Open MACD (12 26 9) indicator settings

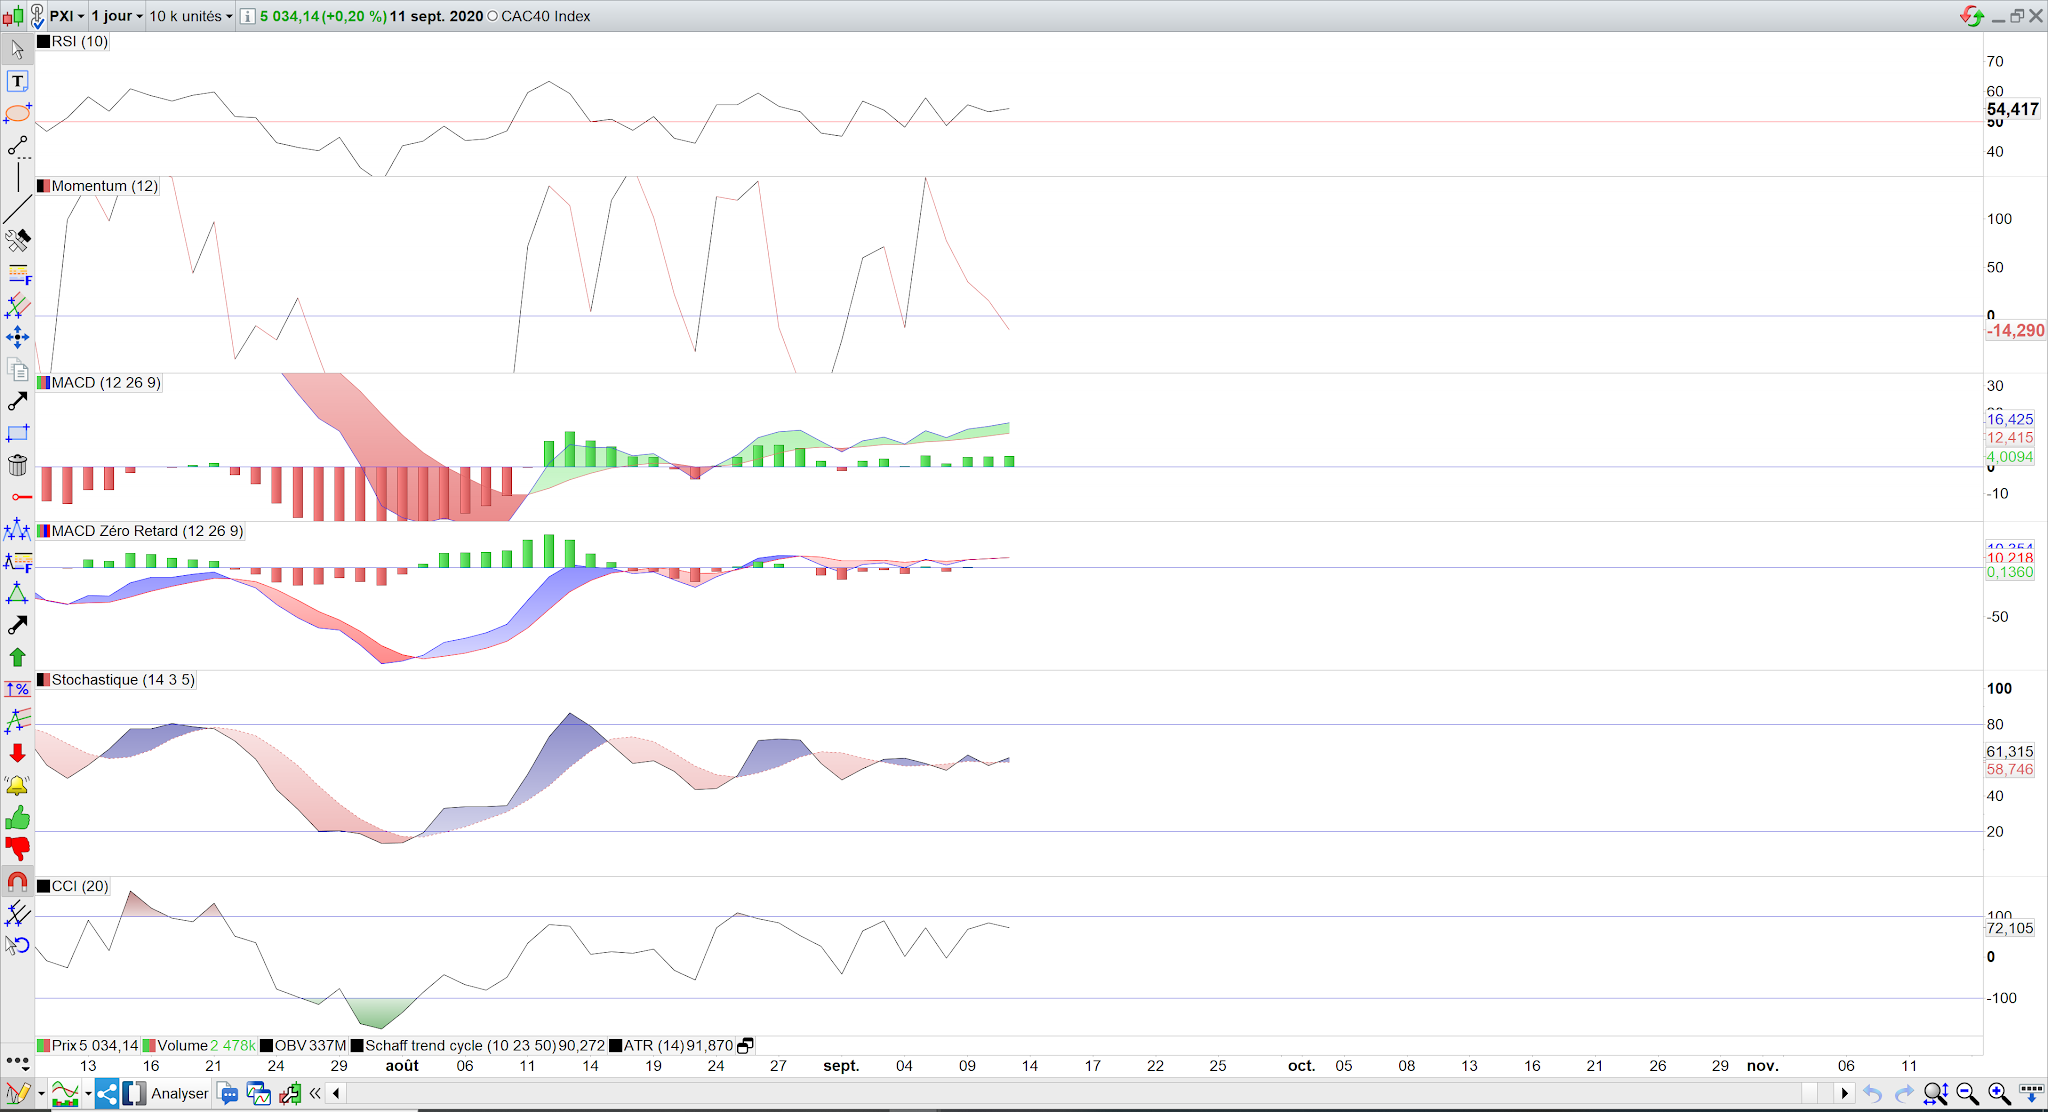[98, 383]
